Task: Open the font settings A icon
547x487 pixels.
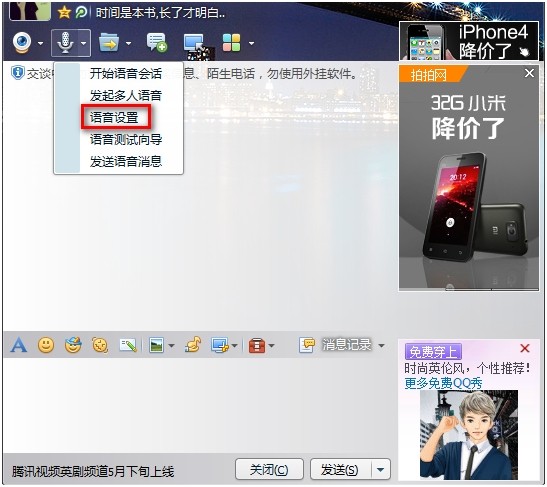Action: (18, 345)
